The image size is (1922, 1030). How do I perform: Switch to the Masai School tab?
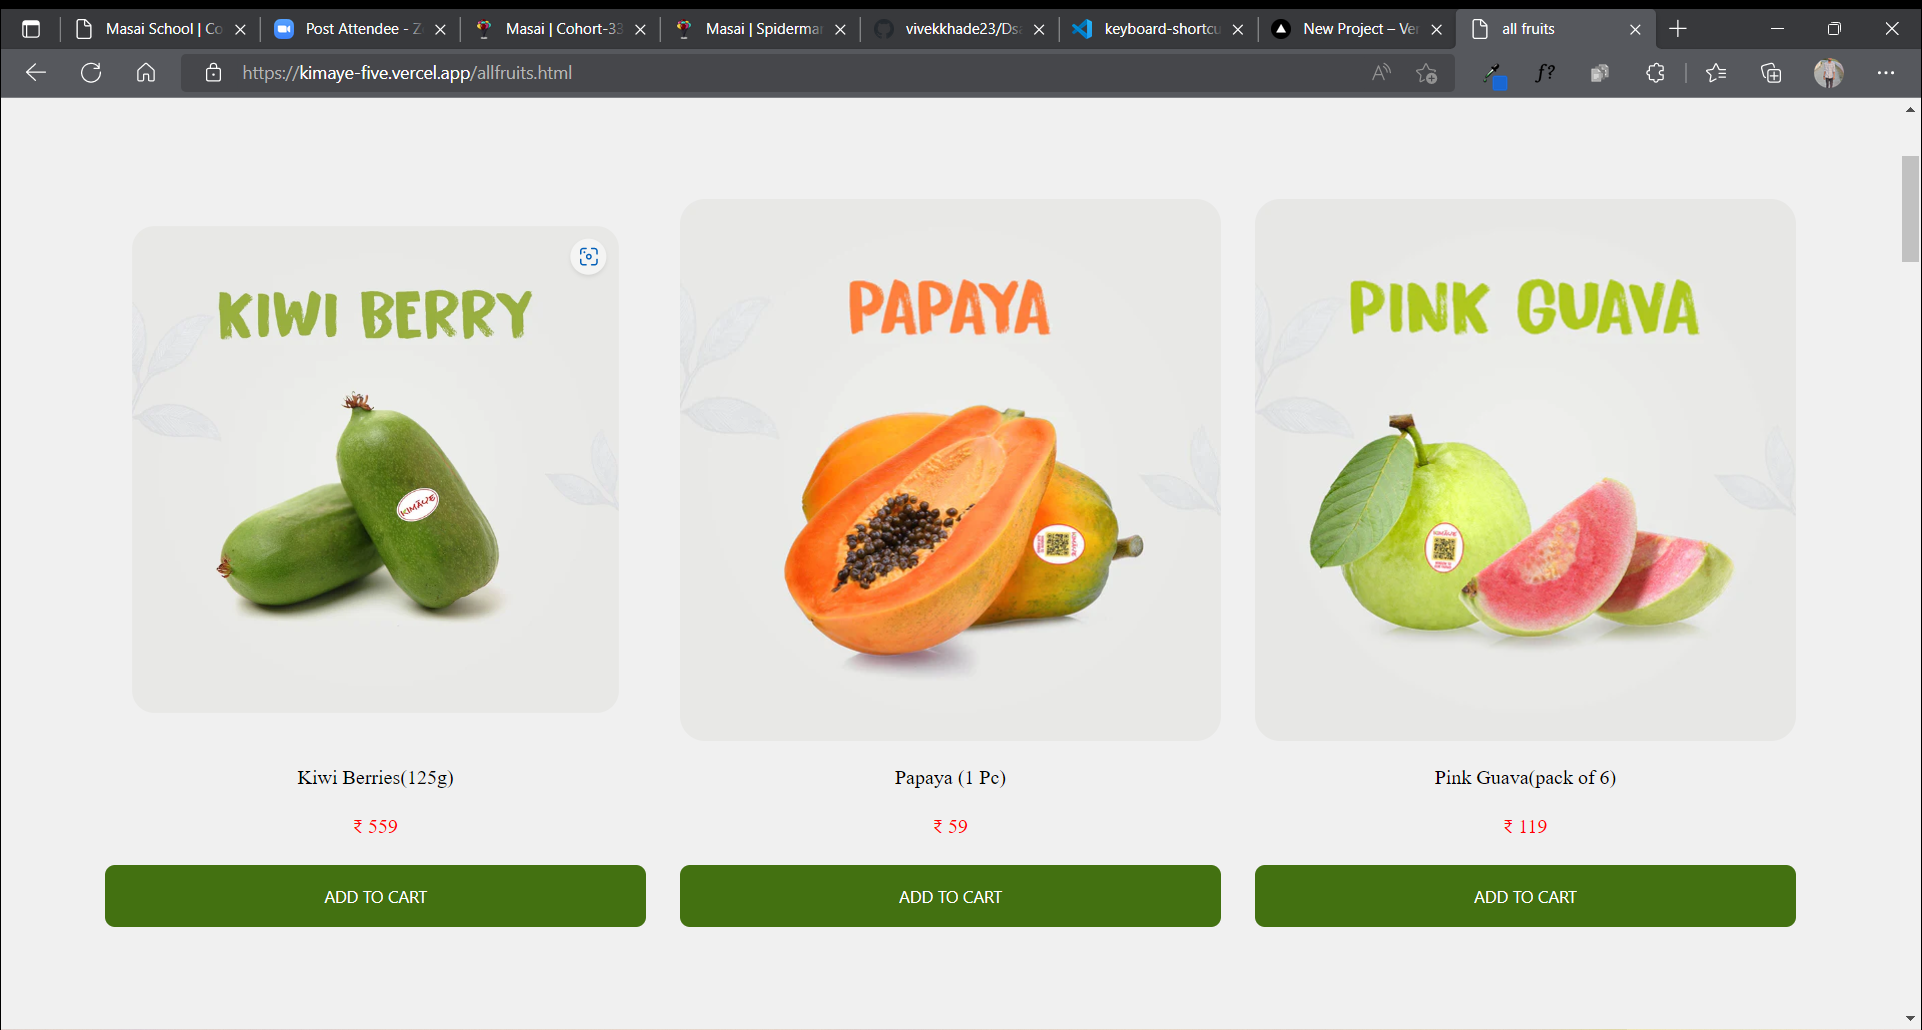pyautogui.click(x=160, y=29)
